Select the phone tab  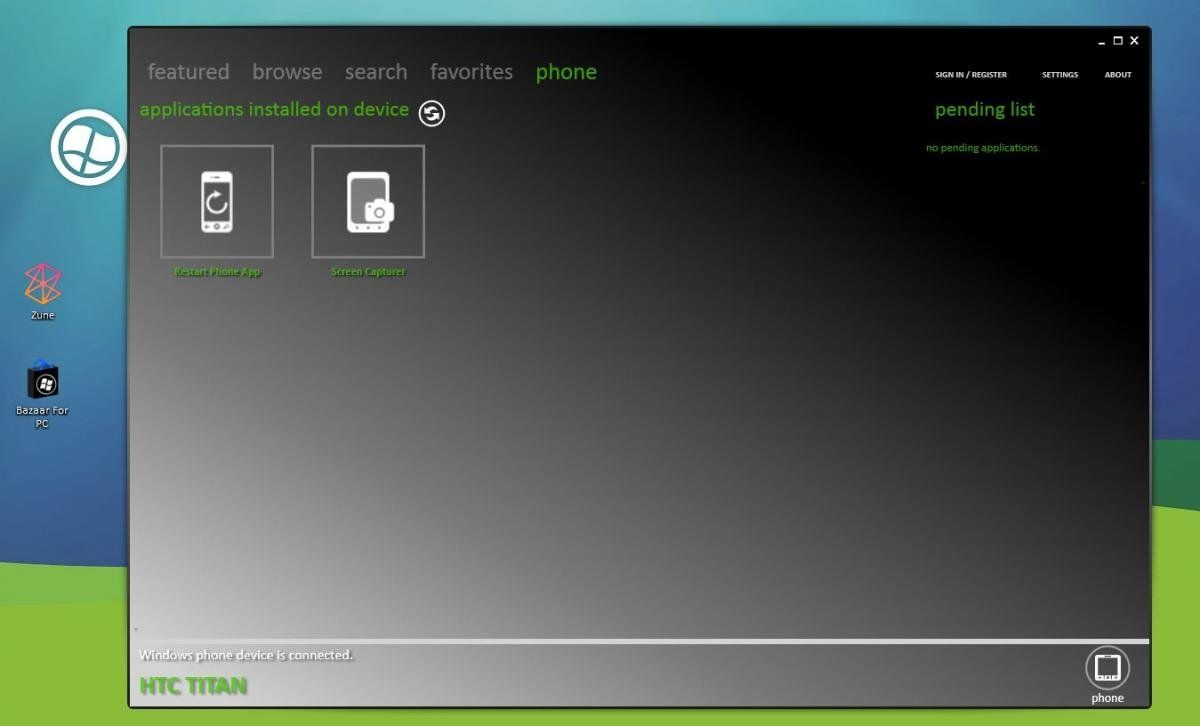tap(565, 71)
